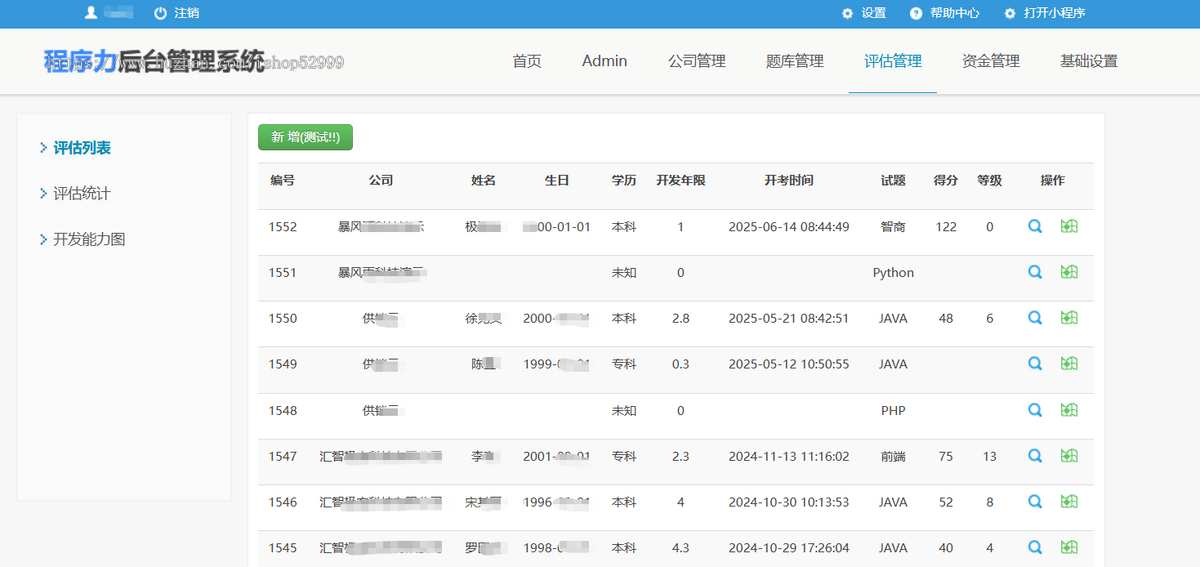Open the Admin navigation tab
Viewport: 1200px width, 567px height.
click(x=605, y=61)
